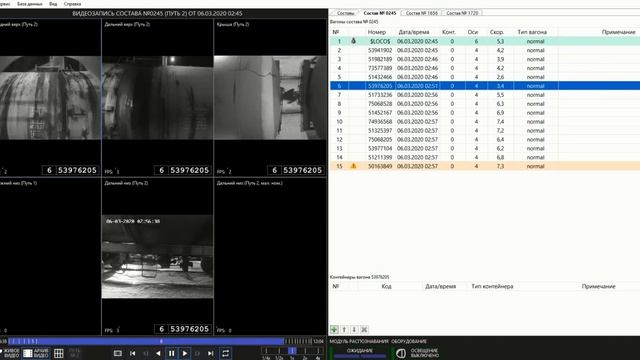This screenshot has width=640, height=360.
Task: Jump to the previous wagon recording
Action: [132, 353]
